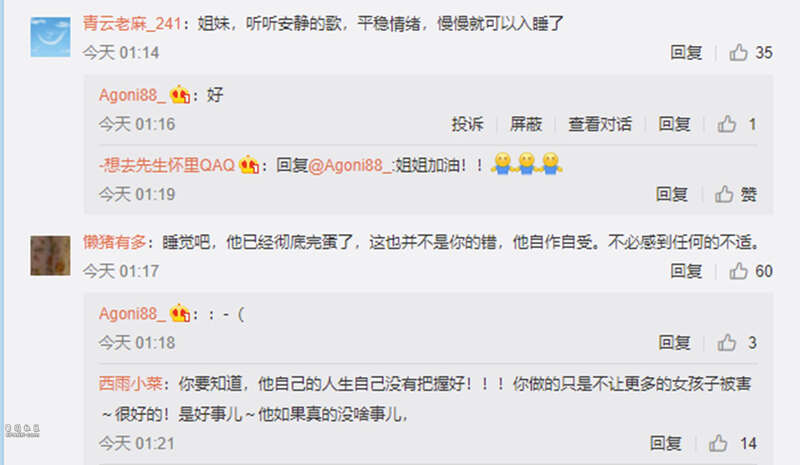Open the 西雨小菜 username link

tap(131, 383)
